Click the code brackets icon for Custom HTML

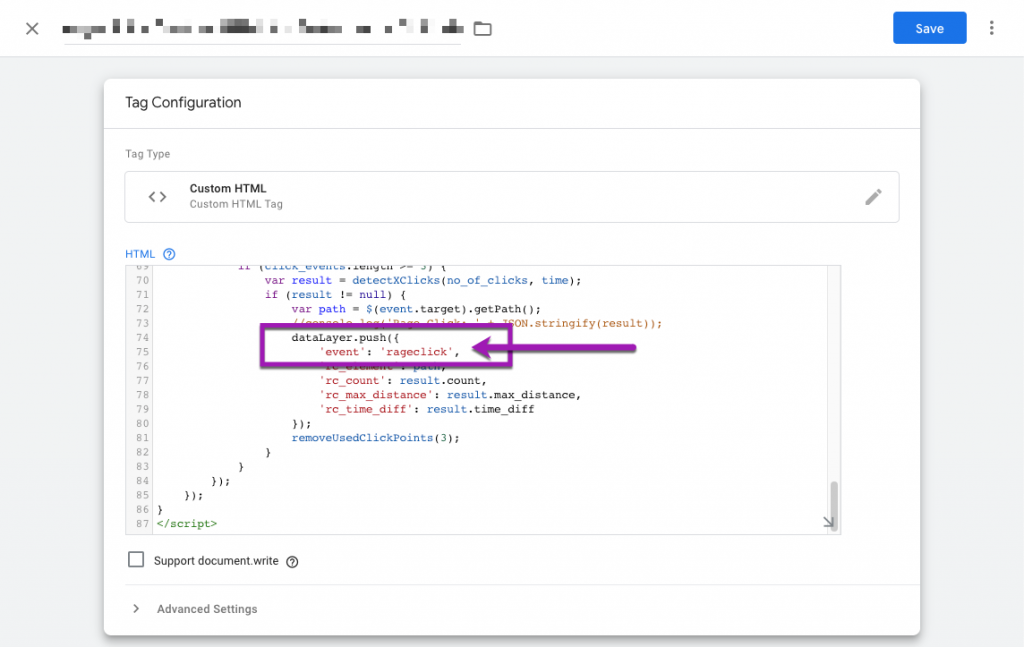tap(157, 197)
